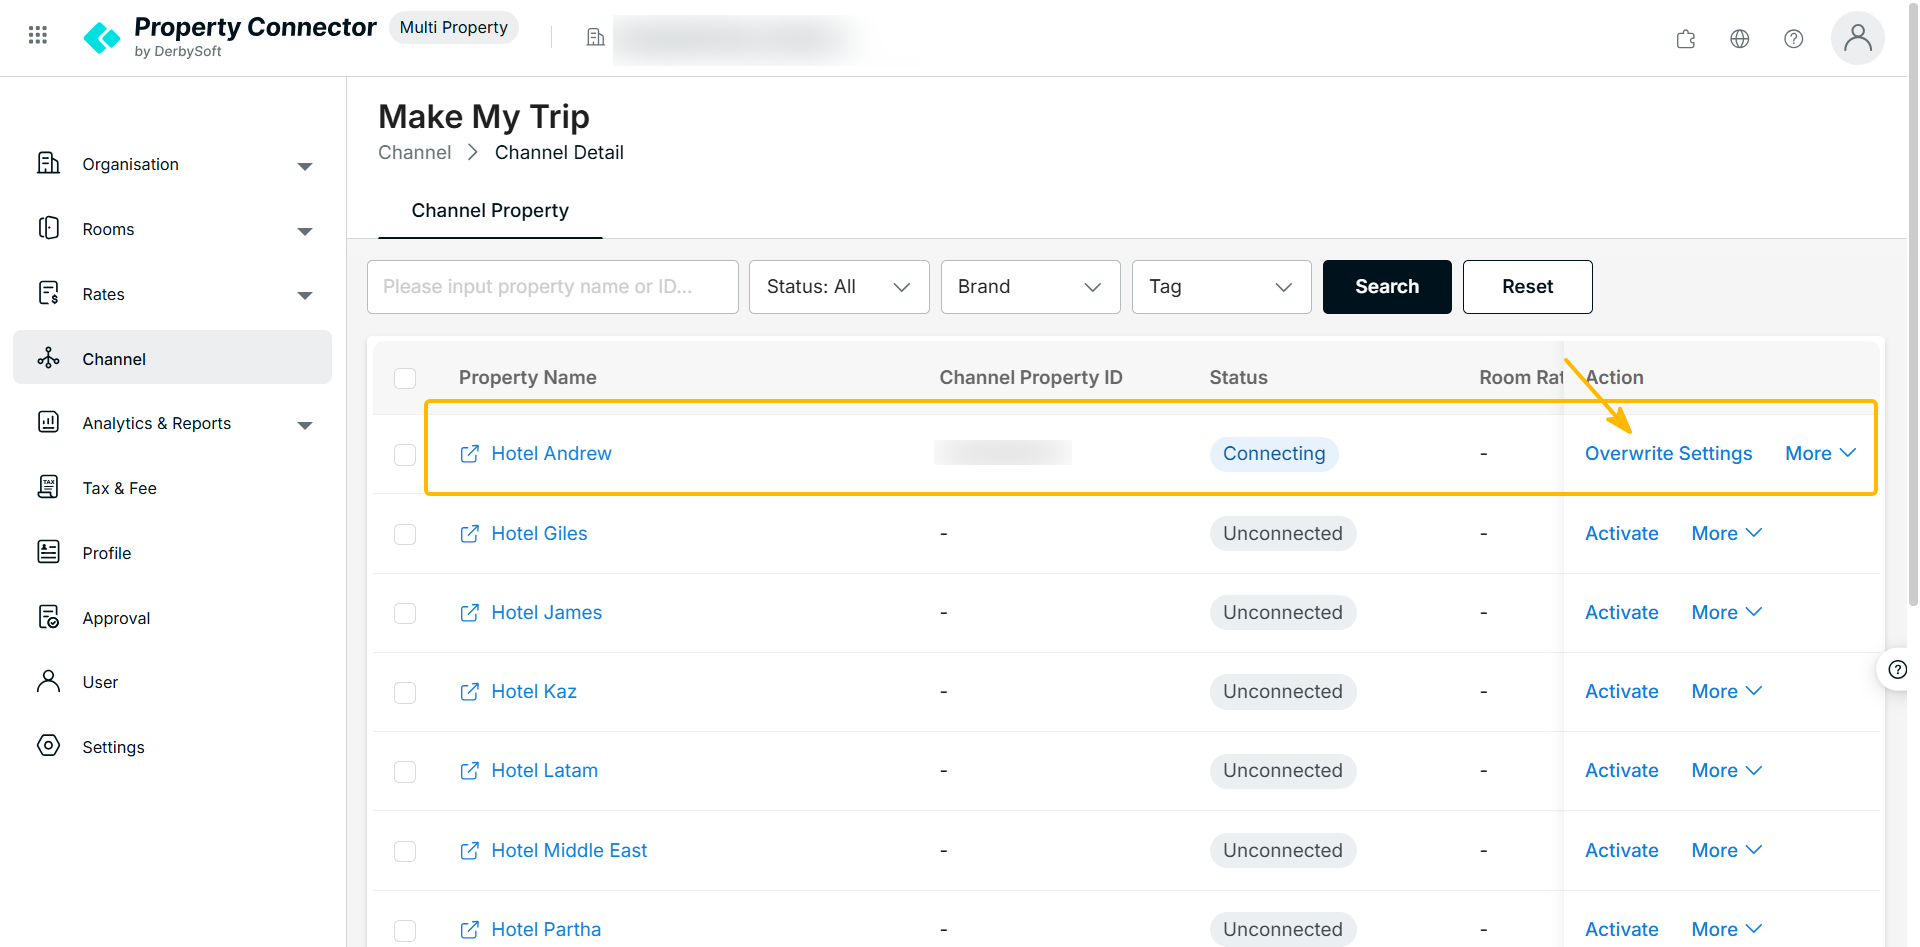Screen dimensions: 1920x947
Task: Select the Channel Property tab
Action: 490,211
